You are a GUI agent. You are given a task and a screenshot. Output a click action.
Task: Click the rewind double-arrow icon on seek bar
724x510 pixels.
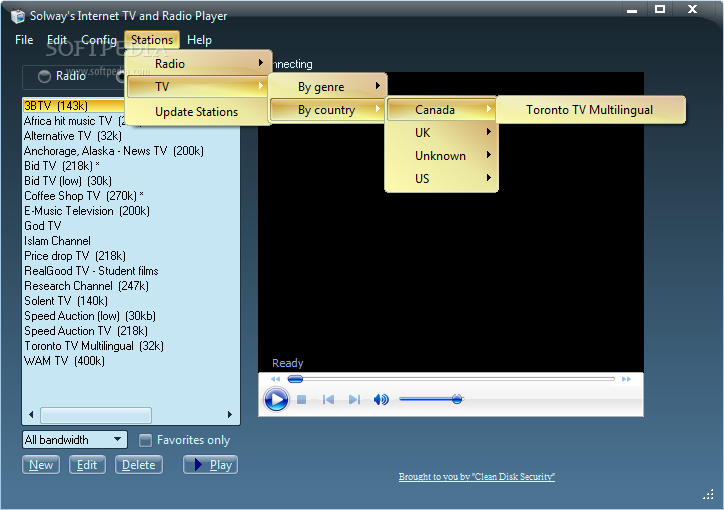[276, 379]
